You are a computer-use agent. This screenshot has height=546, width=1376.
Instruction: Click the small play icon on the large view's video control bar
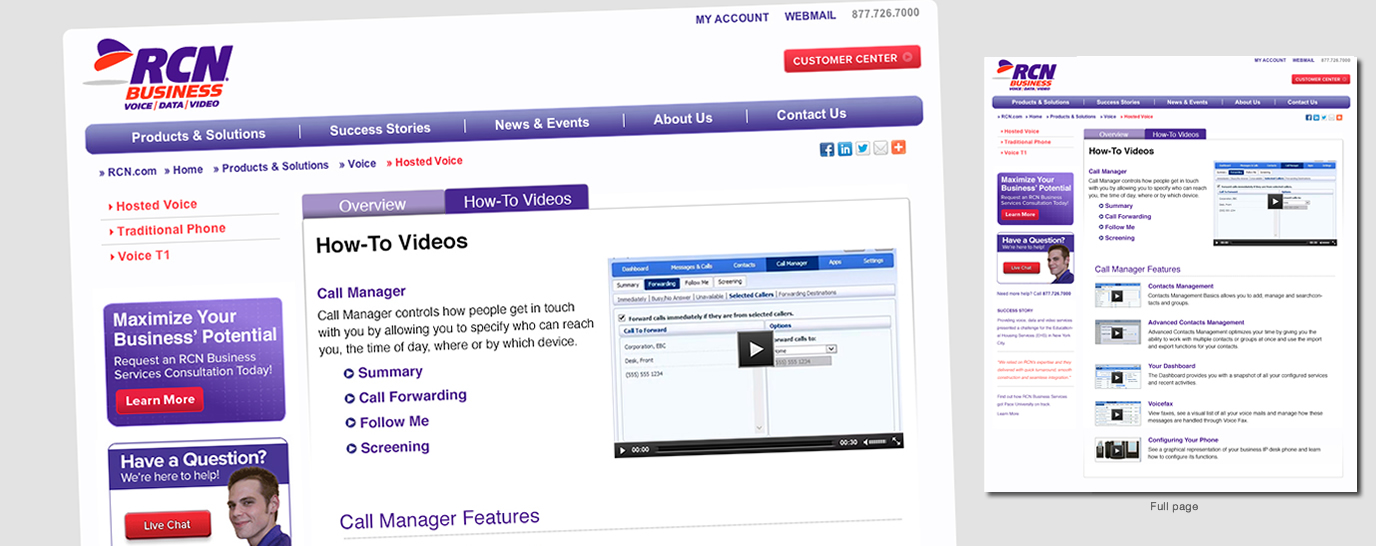[x=622, y=450]
